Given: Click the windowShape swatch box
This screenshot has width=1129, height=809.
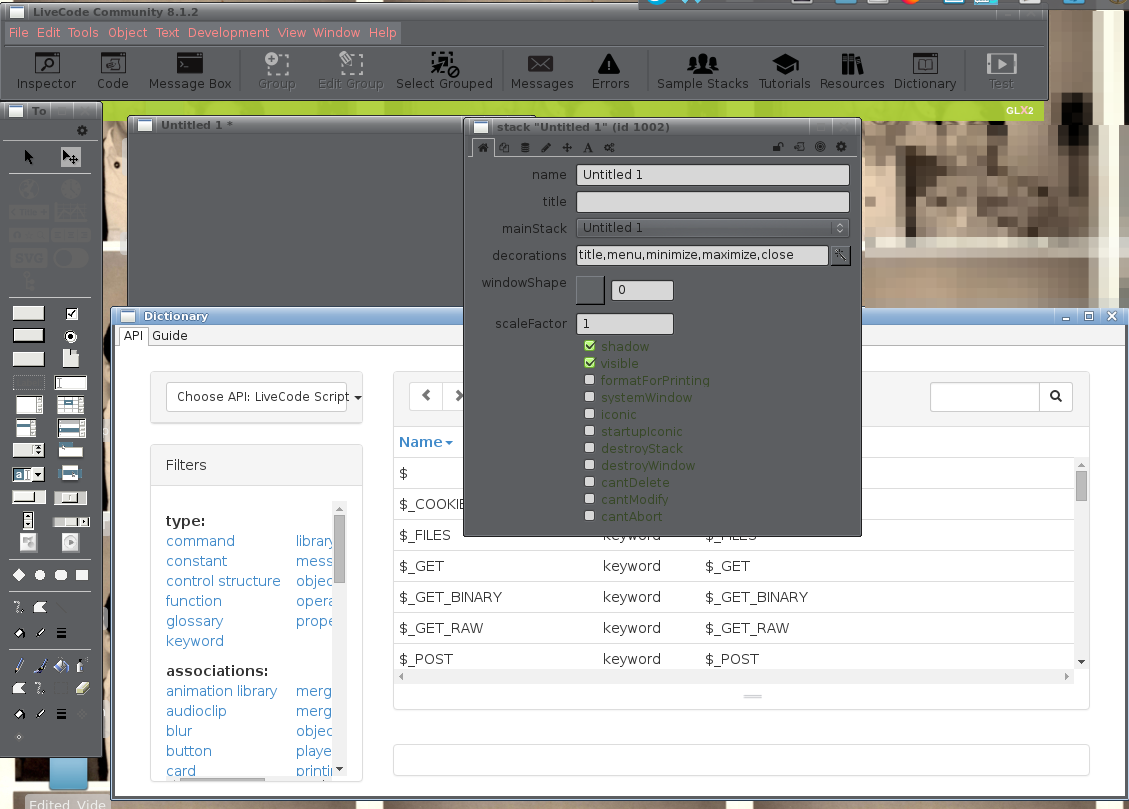Looking at the screenshot, I should click(591, 290).
